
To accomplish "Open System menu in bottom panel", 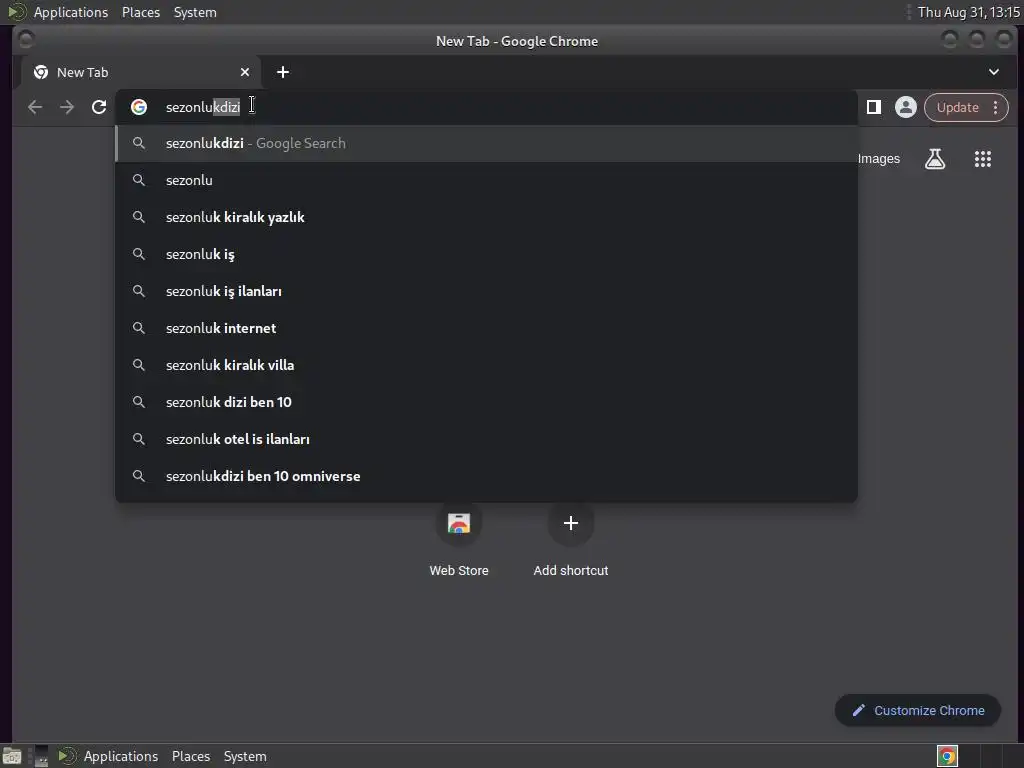I will [x=245, y=756].
